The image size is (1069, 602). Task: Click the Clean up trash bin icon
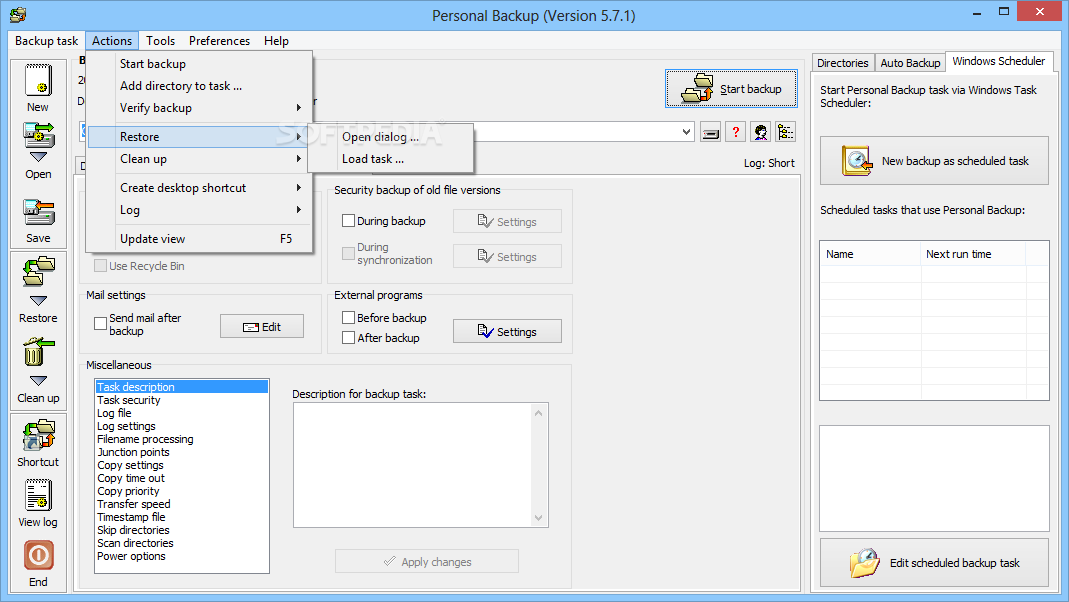tap(38, 352)
